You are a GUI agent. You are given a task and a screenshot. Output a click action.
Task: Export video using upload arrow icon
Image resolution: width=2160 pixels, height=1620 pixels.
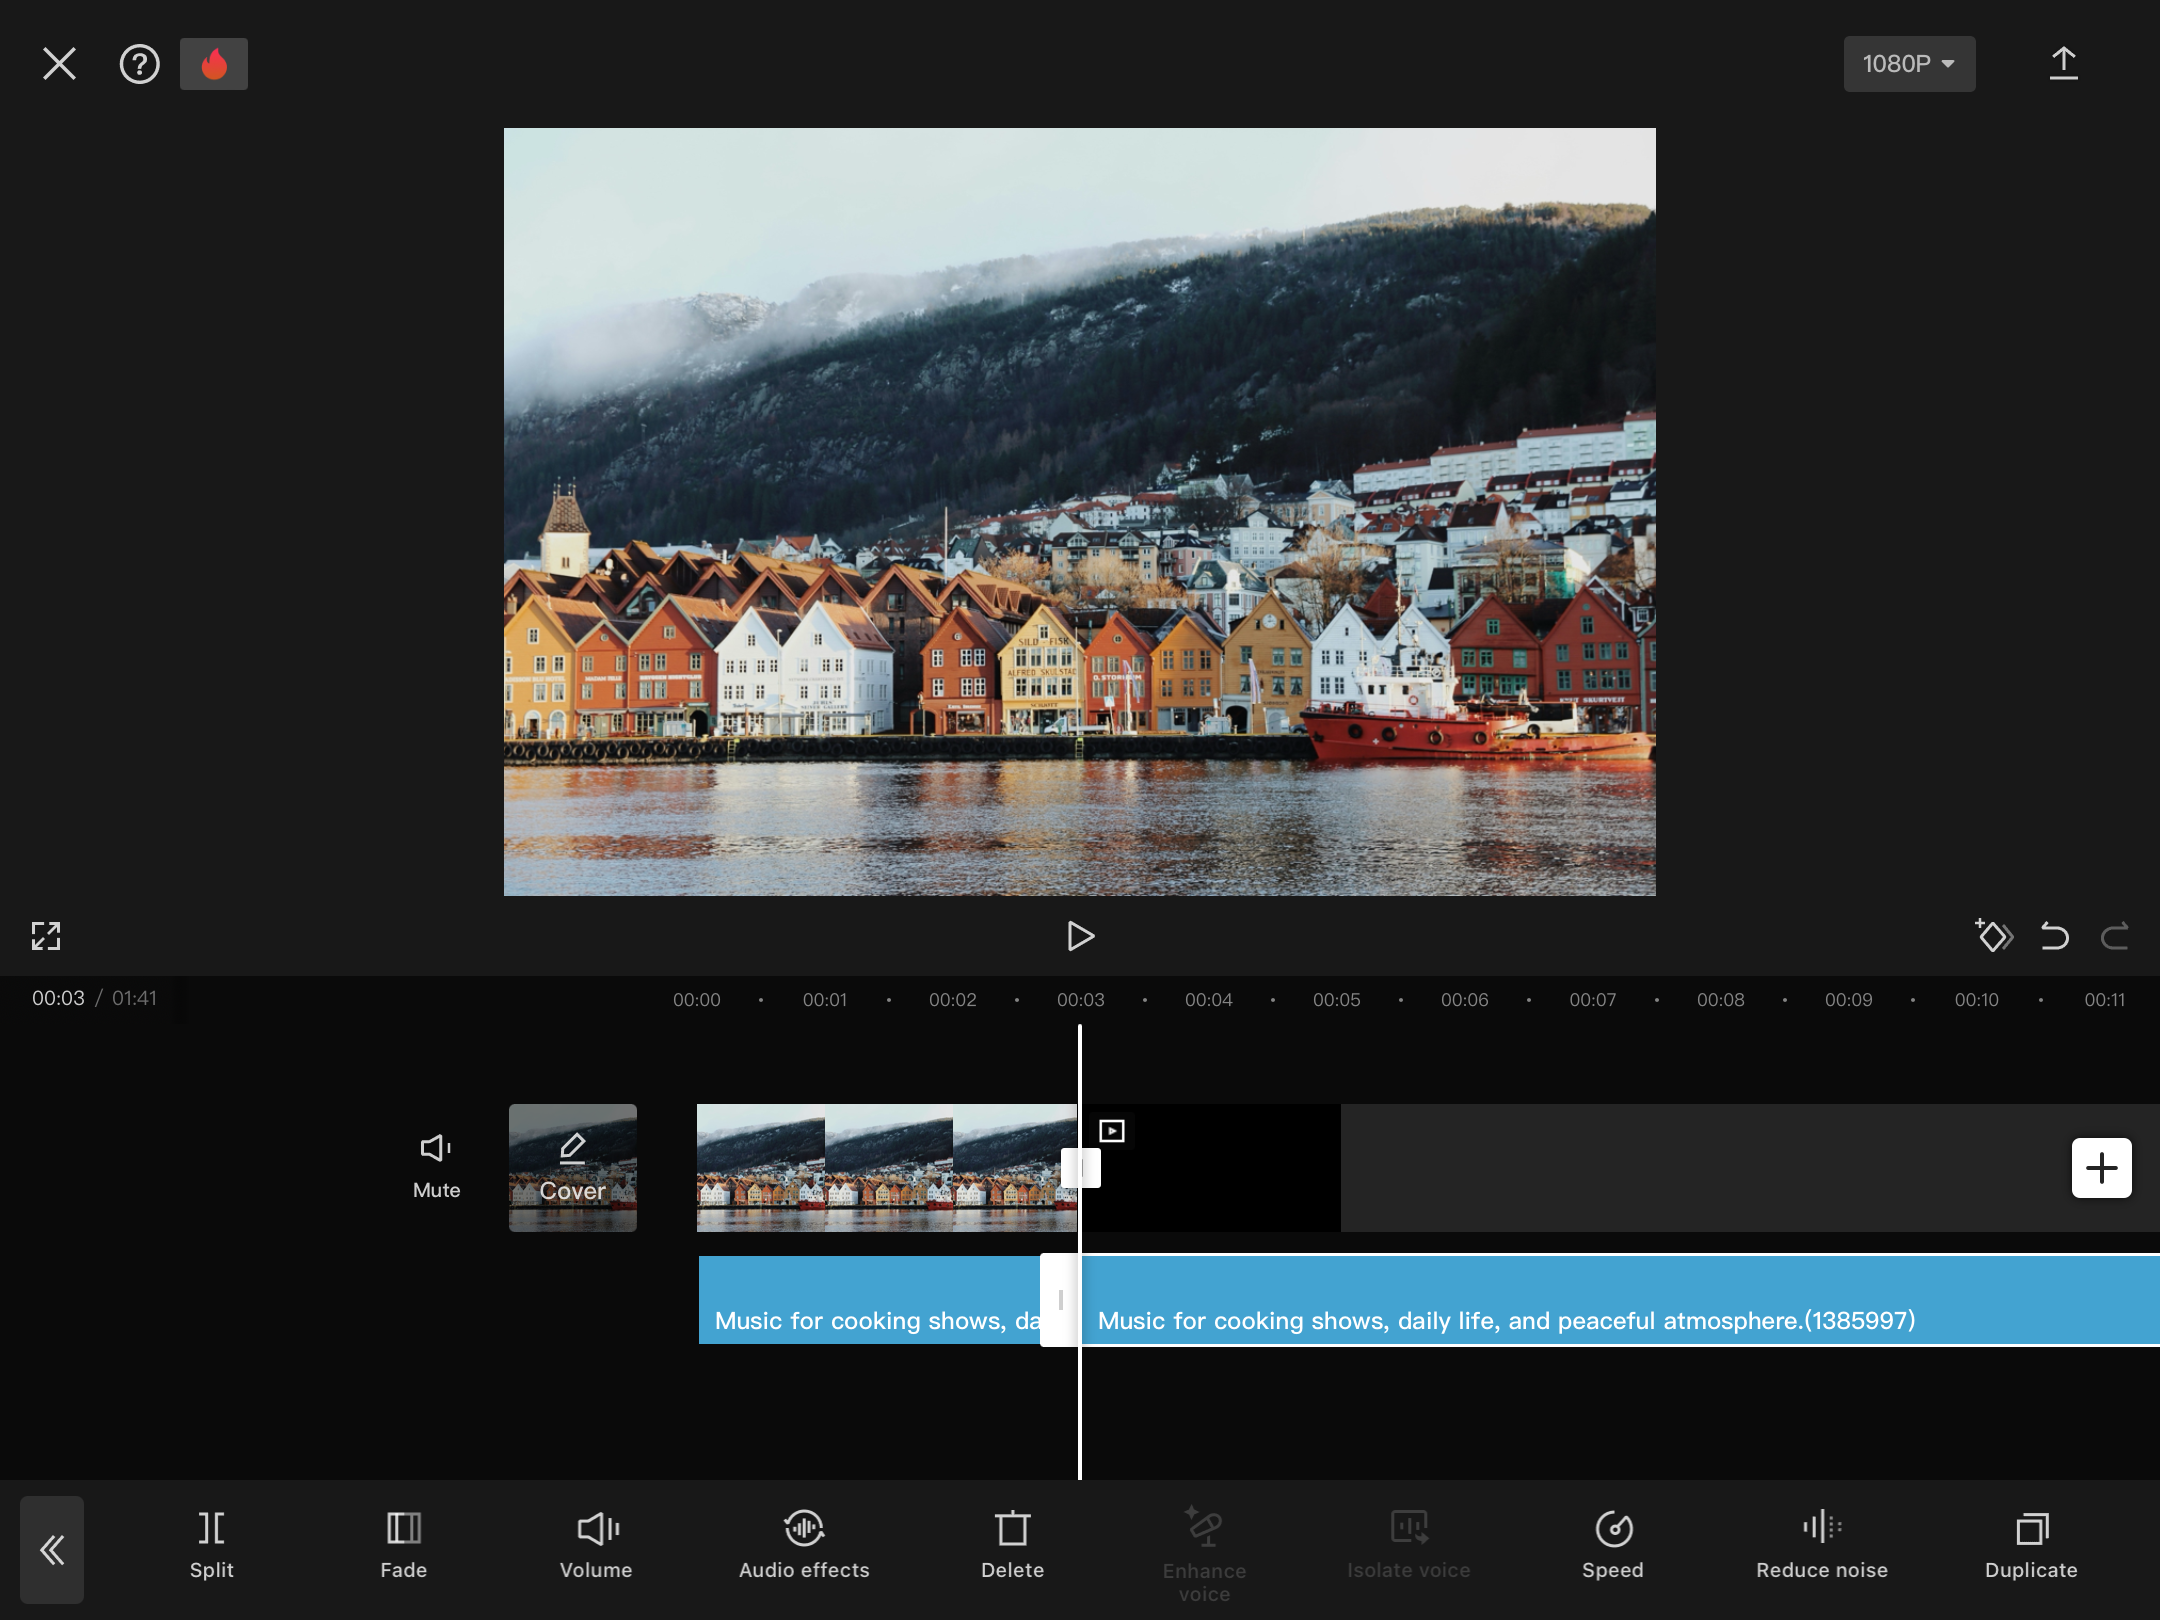click(2063, 64)
